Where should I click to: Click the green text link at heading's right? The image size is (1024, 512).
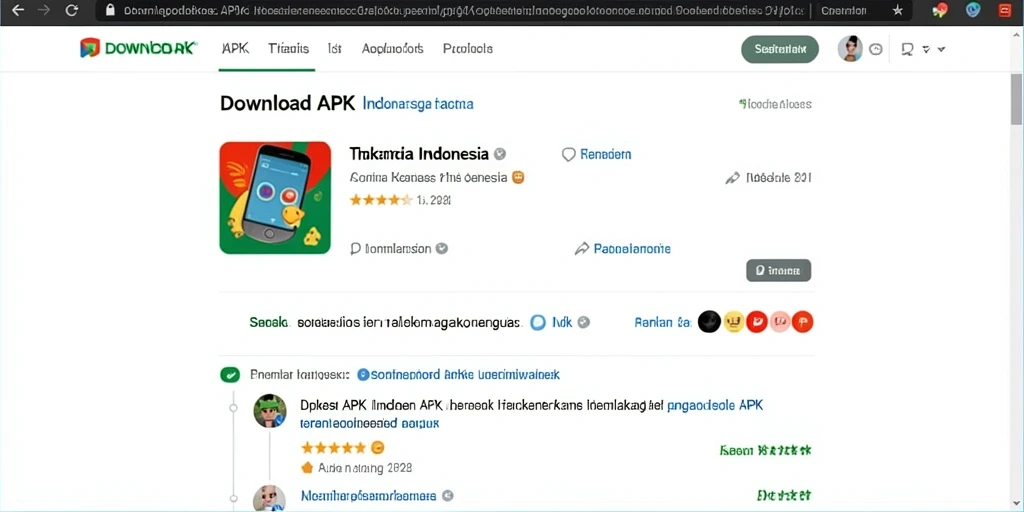[775, 104]
